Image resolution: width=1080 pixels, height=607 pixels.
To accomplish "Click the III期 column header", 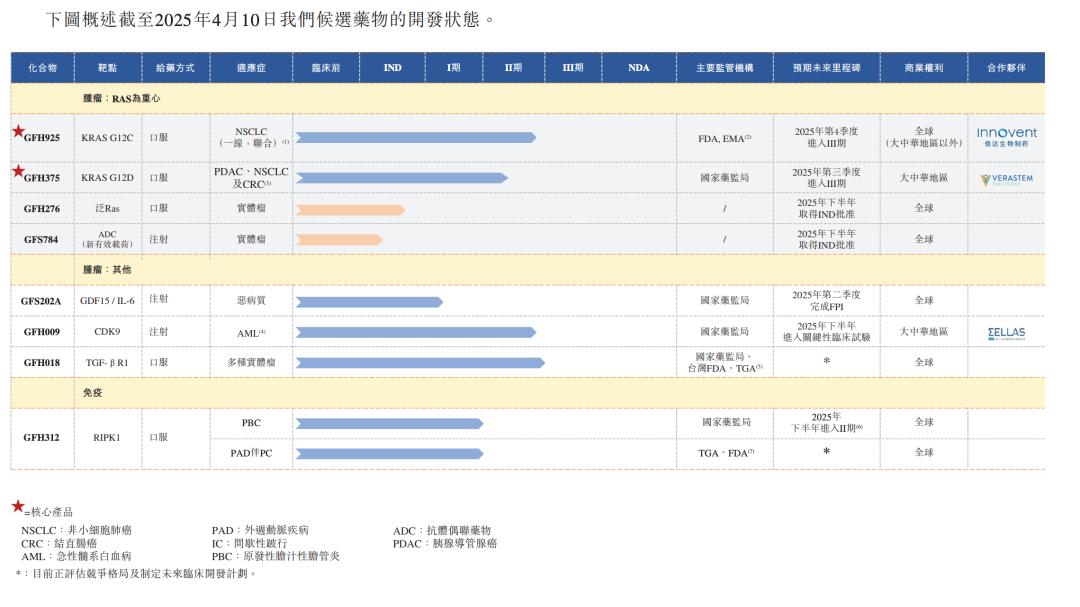I will pyautogui.click(x=573, y=68).
